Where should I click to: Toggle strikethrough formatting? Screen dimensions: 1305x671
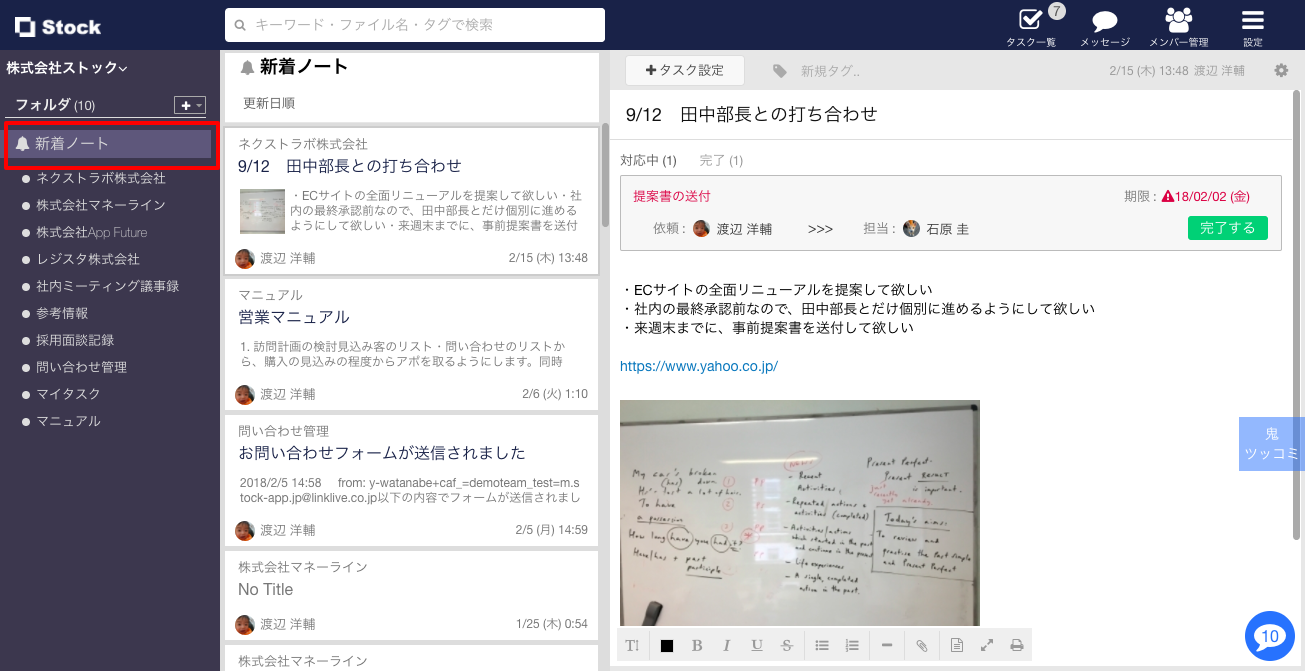pos(787,645)
